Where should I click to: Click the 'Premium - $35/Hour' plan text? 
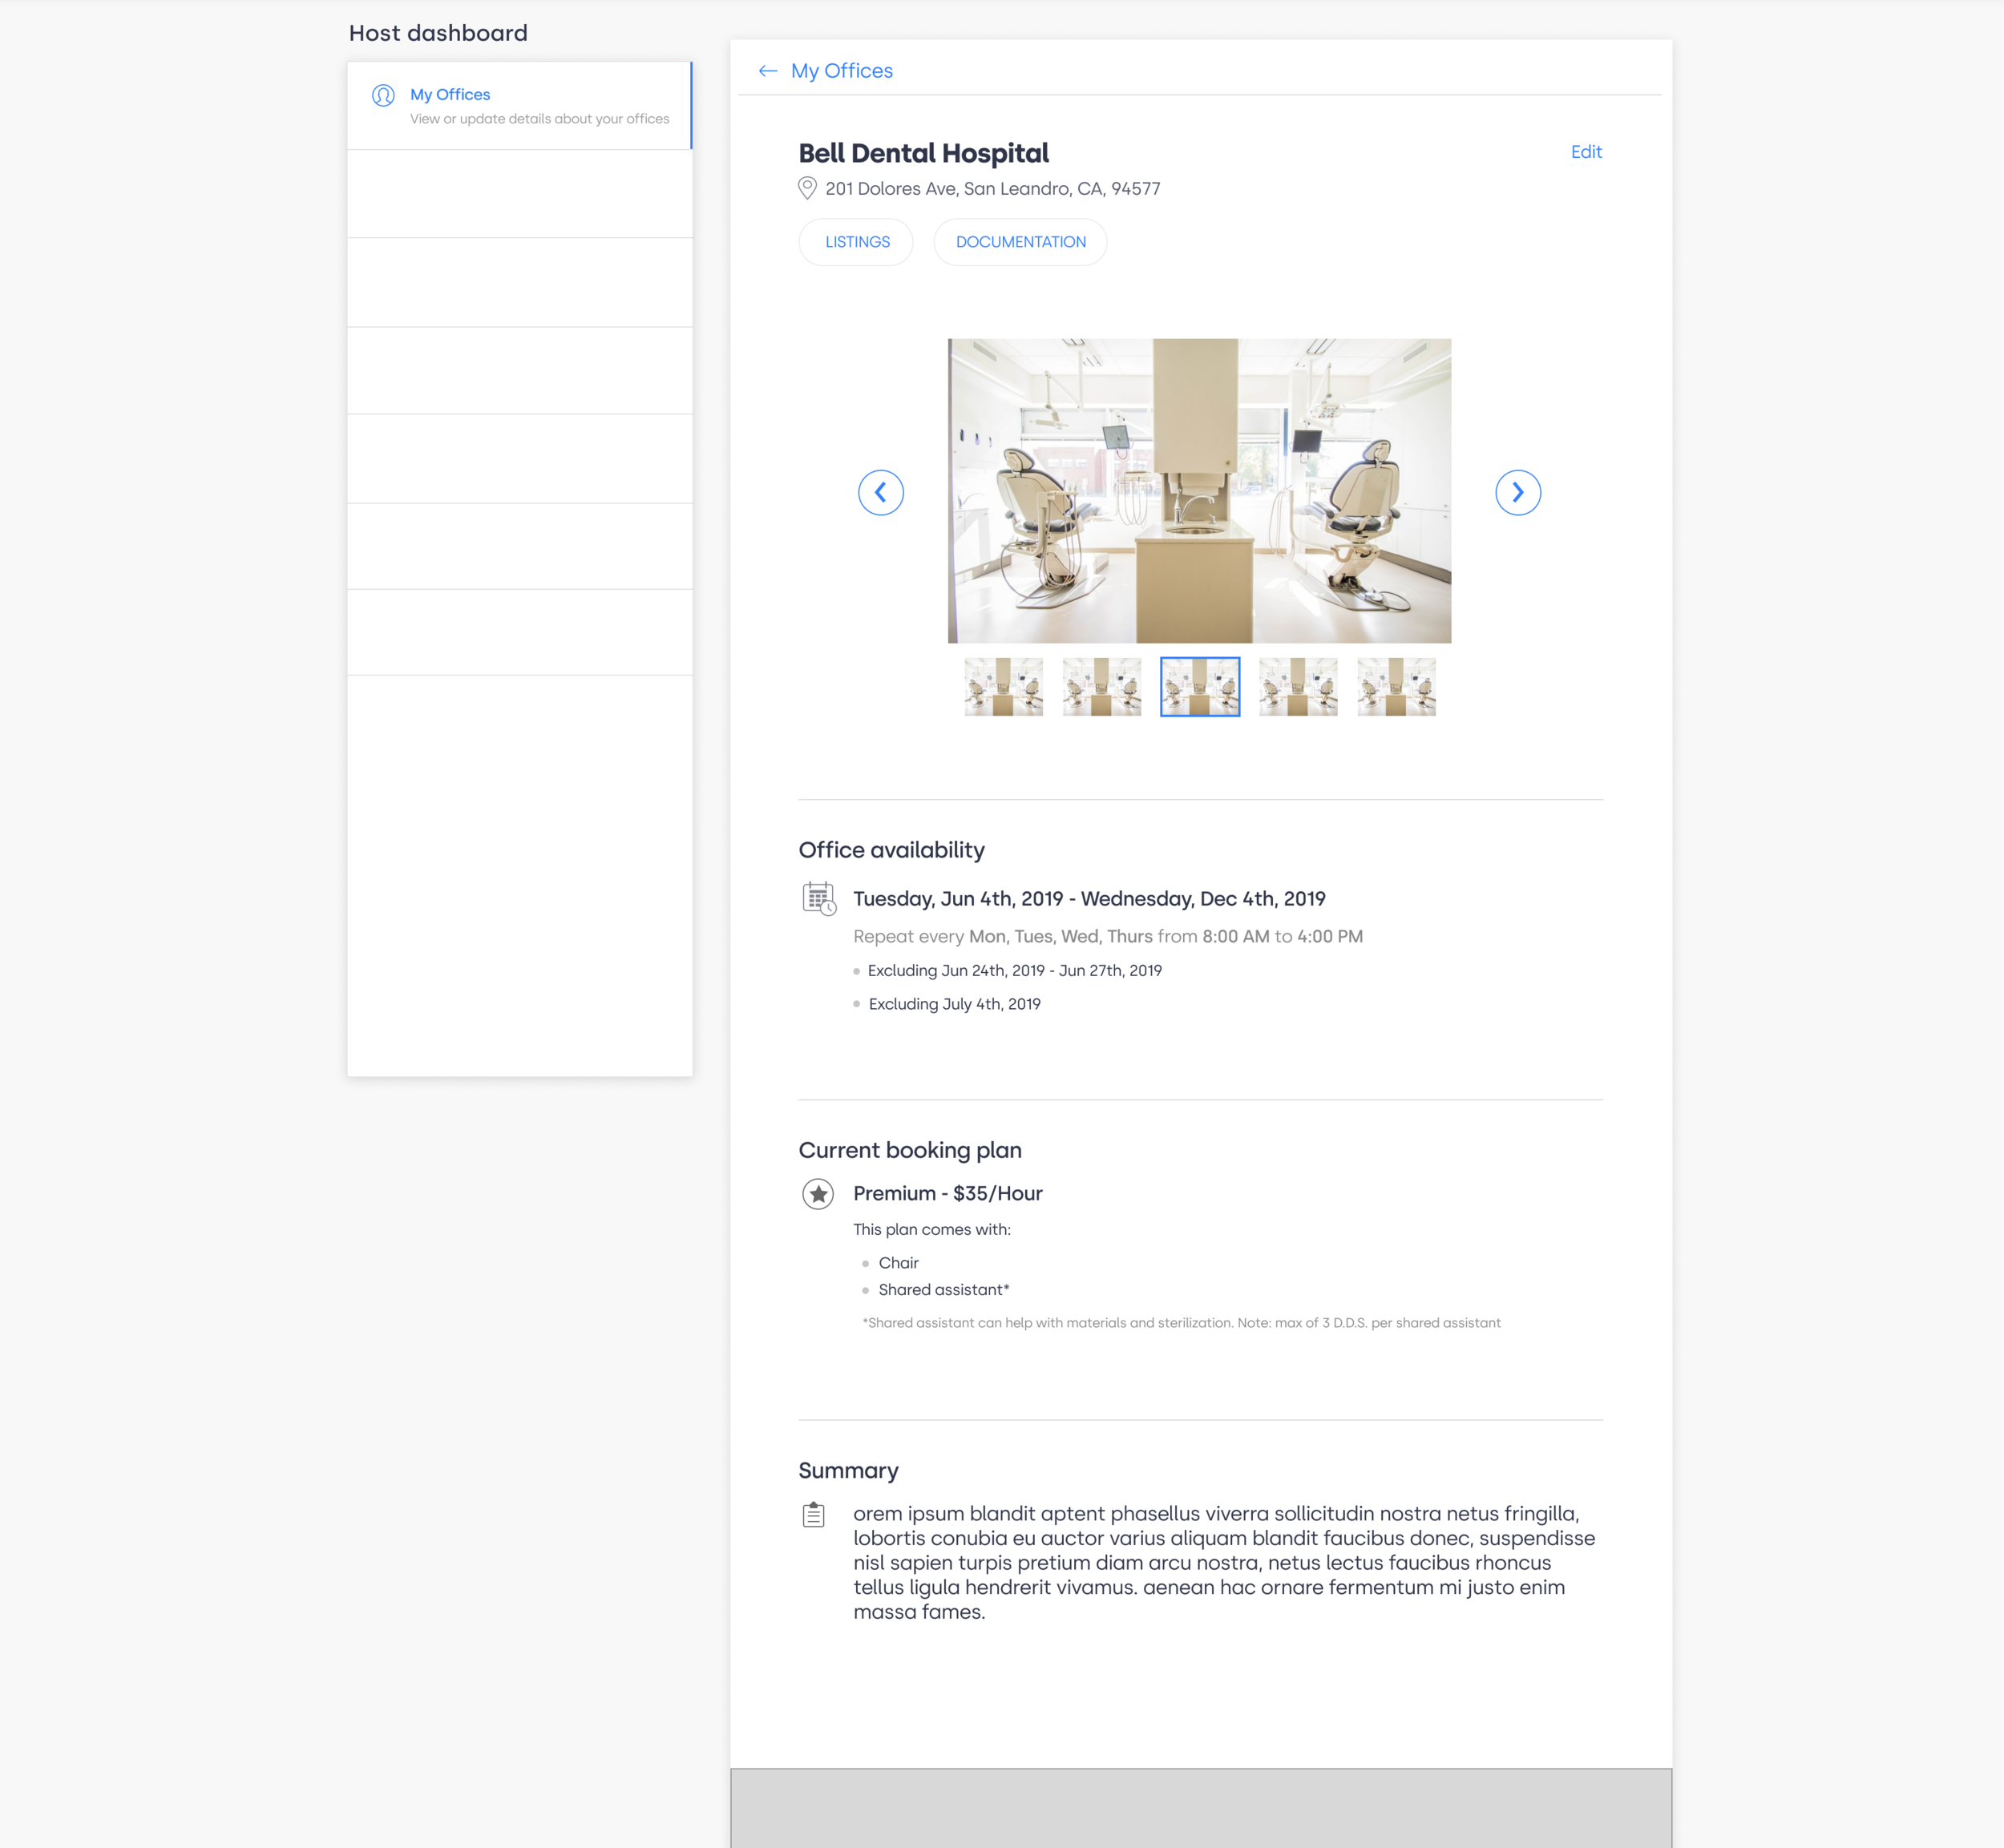[x=947, y=1194]
